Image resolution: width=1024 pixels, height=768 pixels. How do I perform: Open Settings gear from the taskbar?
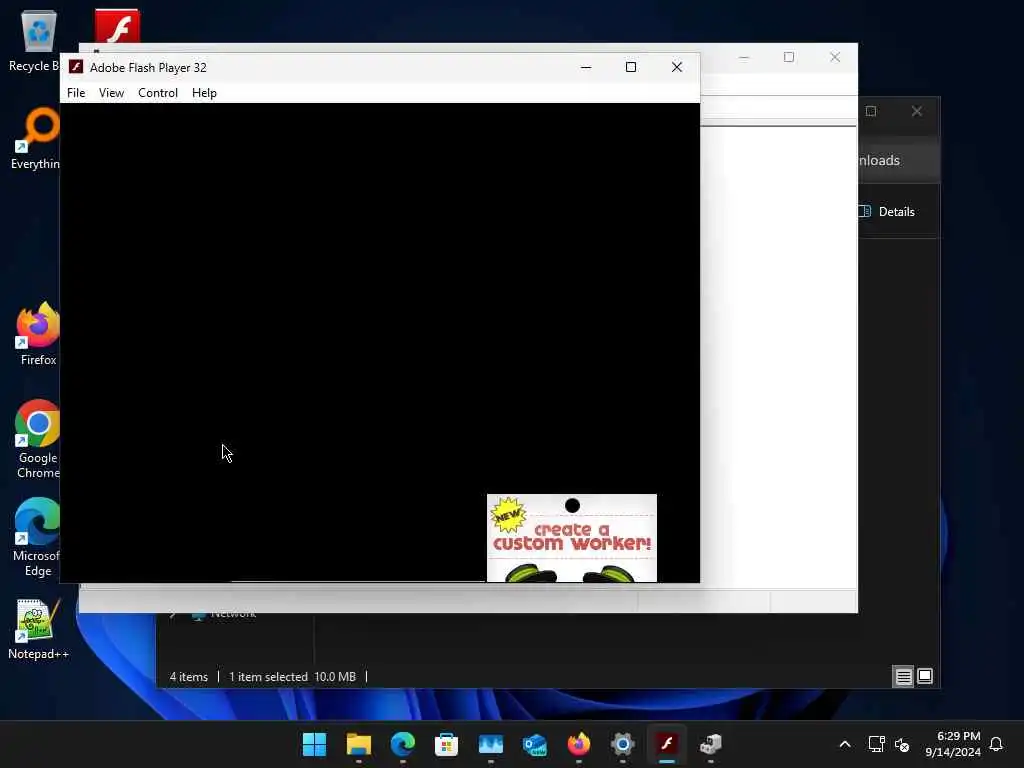pos(622,744)
